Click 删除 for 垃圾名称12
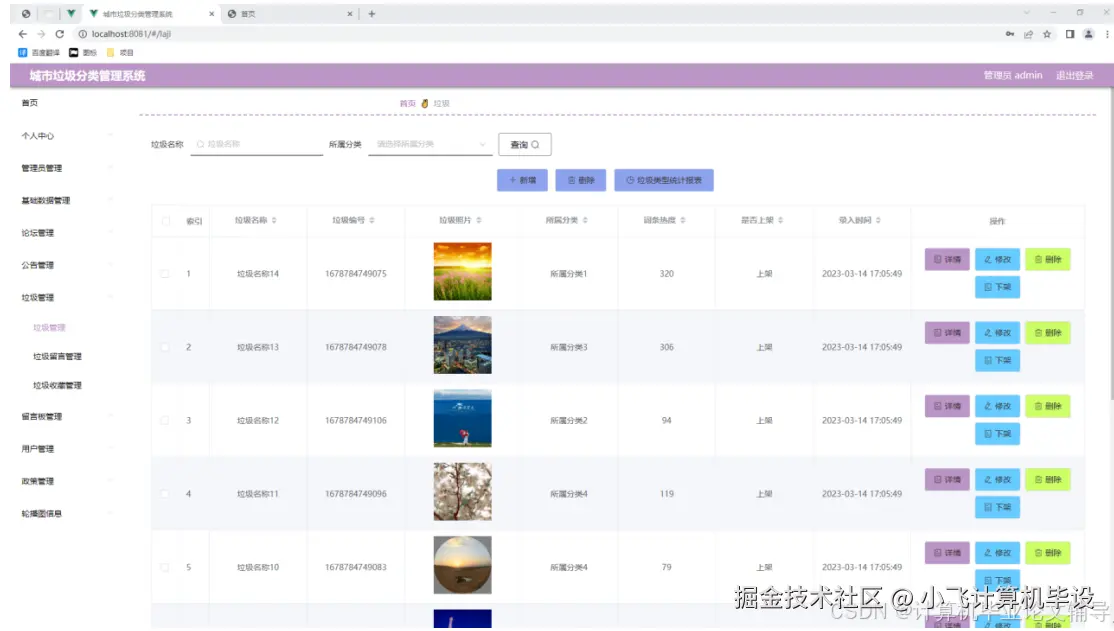This screenshot has height=631, width=1114. (1048, 406)
